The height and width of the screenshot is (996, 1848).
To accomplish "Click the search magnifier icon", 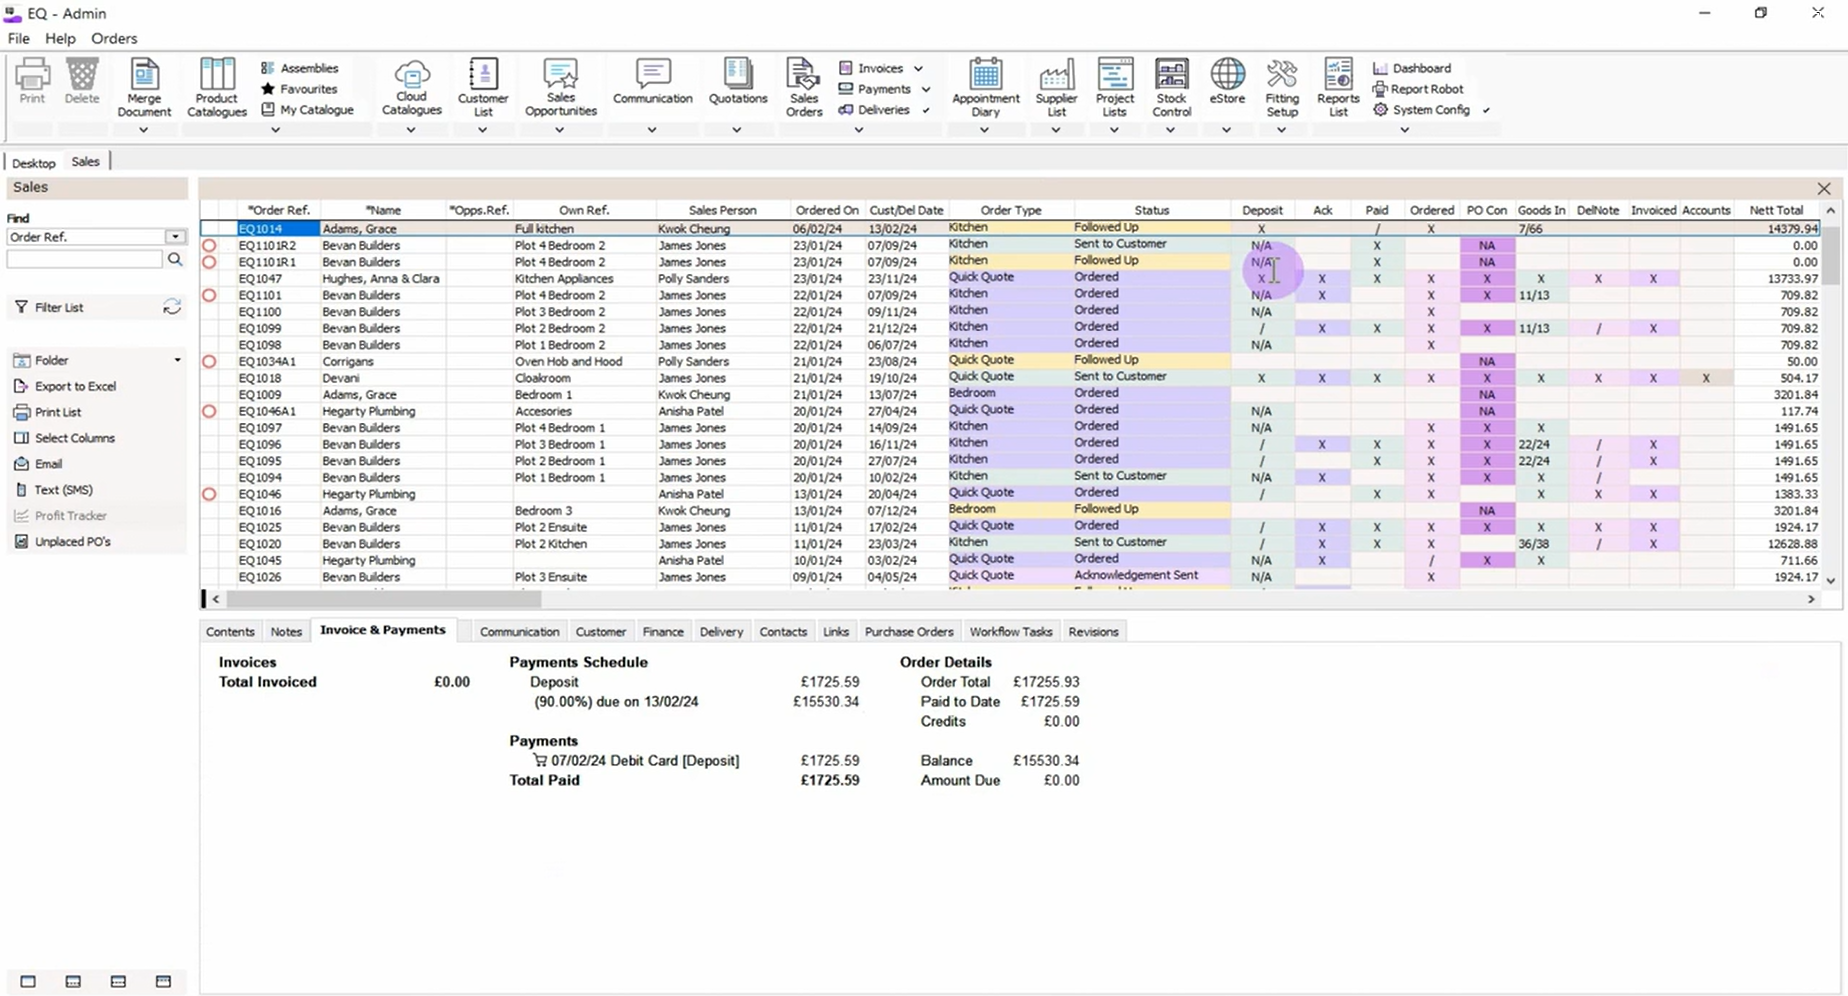I will pos(175,259).
